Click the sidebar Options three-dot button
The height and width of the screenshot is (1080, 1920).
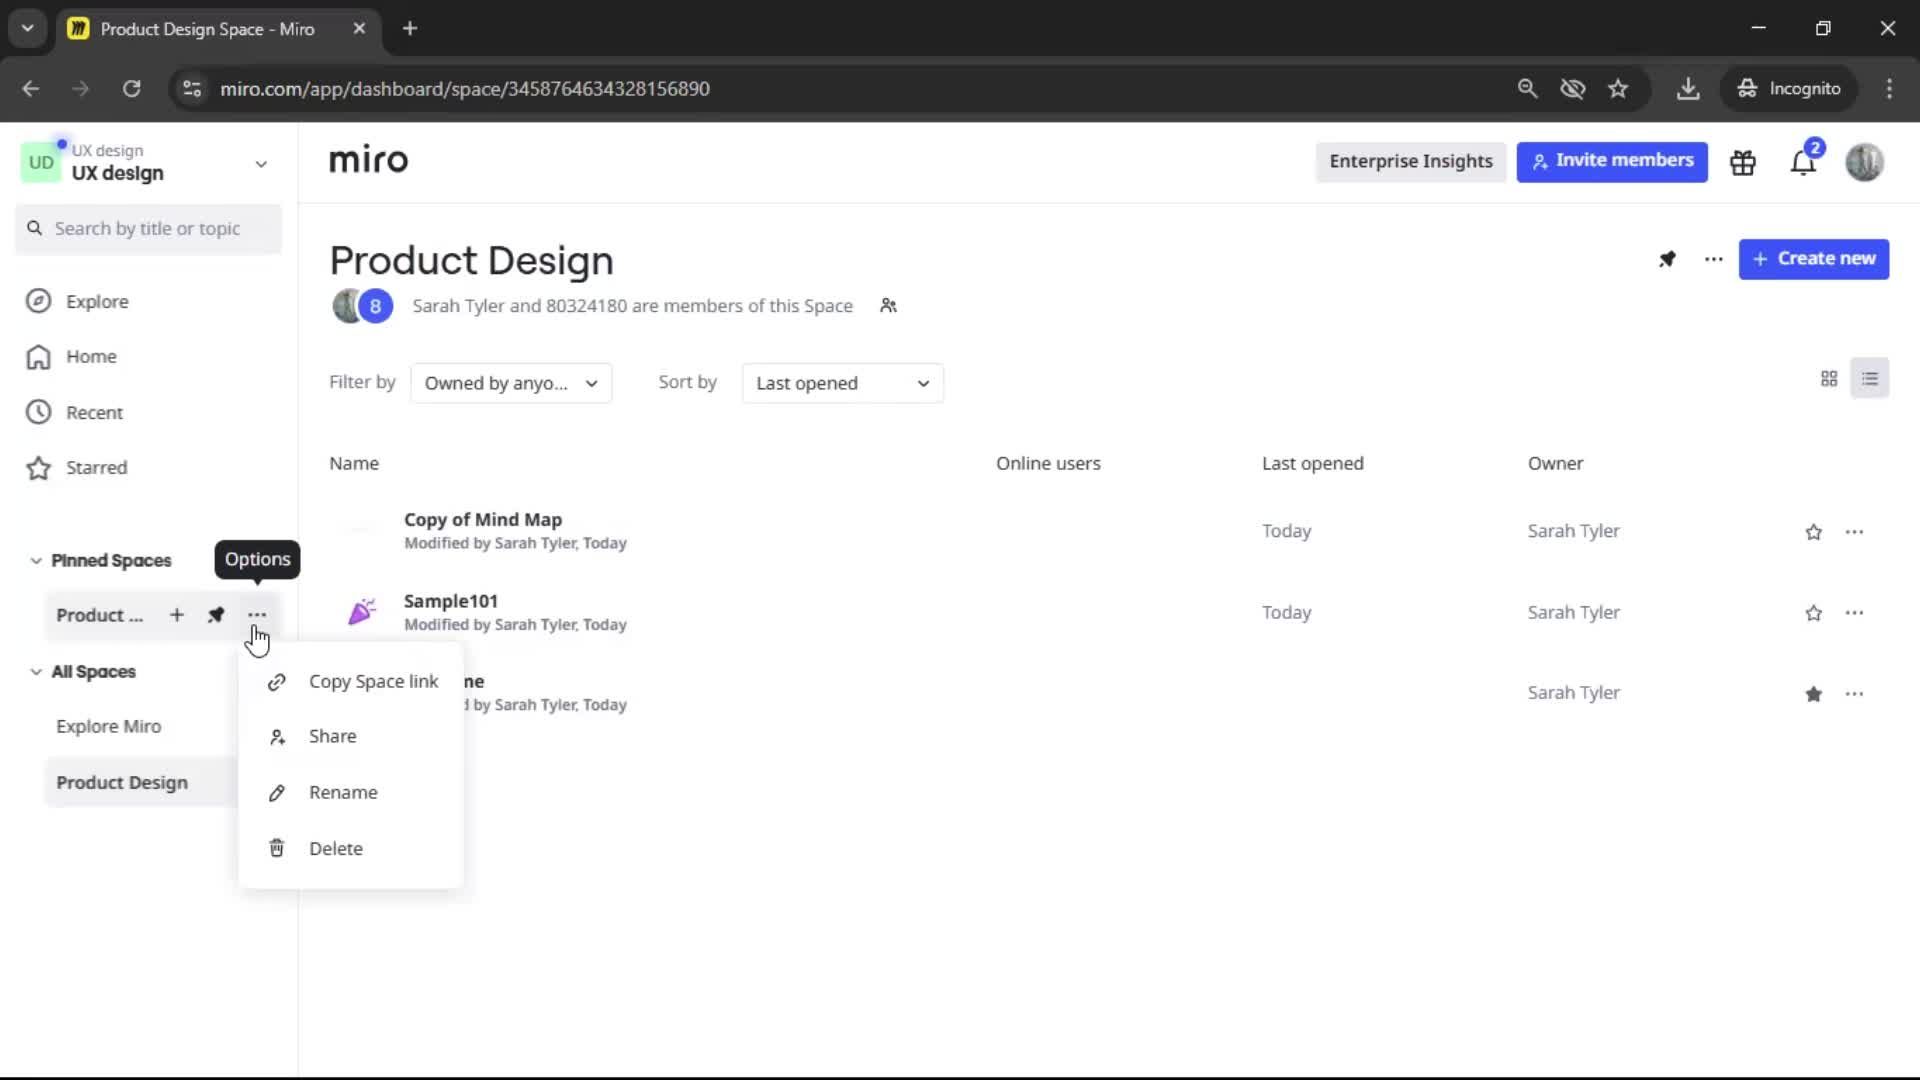257,615
